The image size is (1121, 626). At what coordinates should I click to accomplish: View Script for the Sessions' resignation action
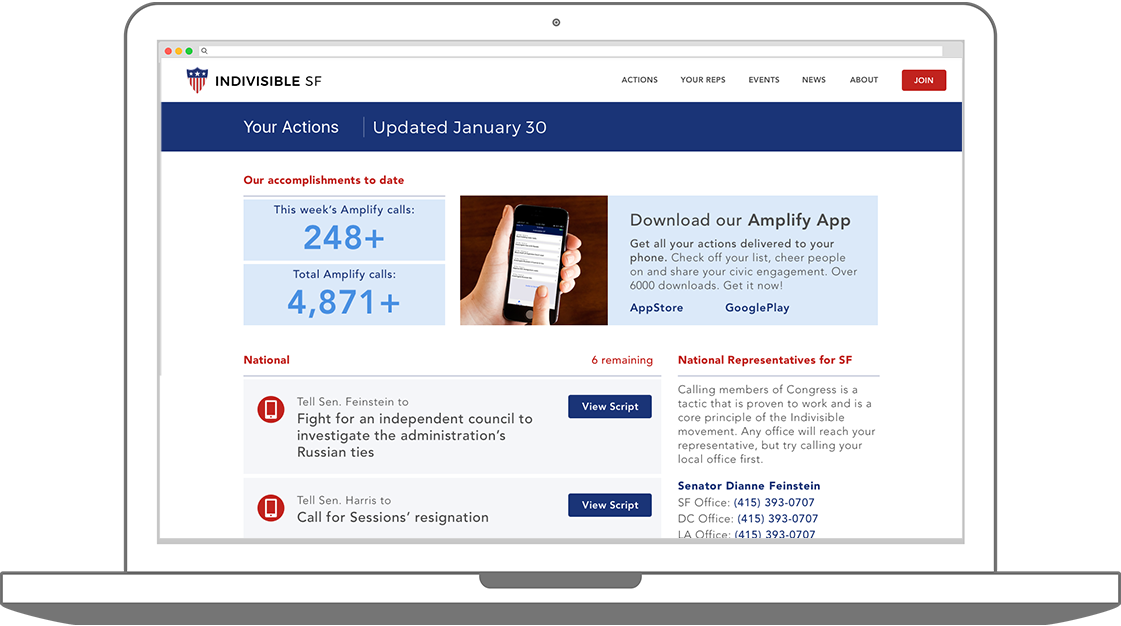pos(610,505)
